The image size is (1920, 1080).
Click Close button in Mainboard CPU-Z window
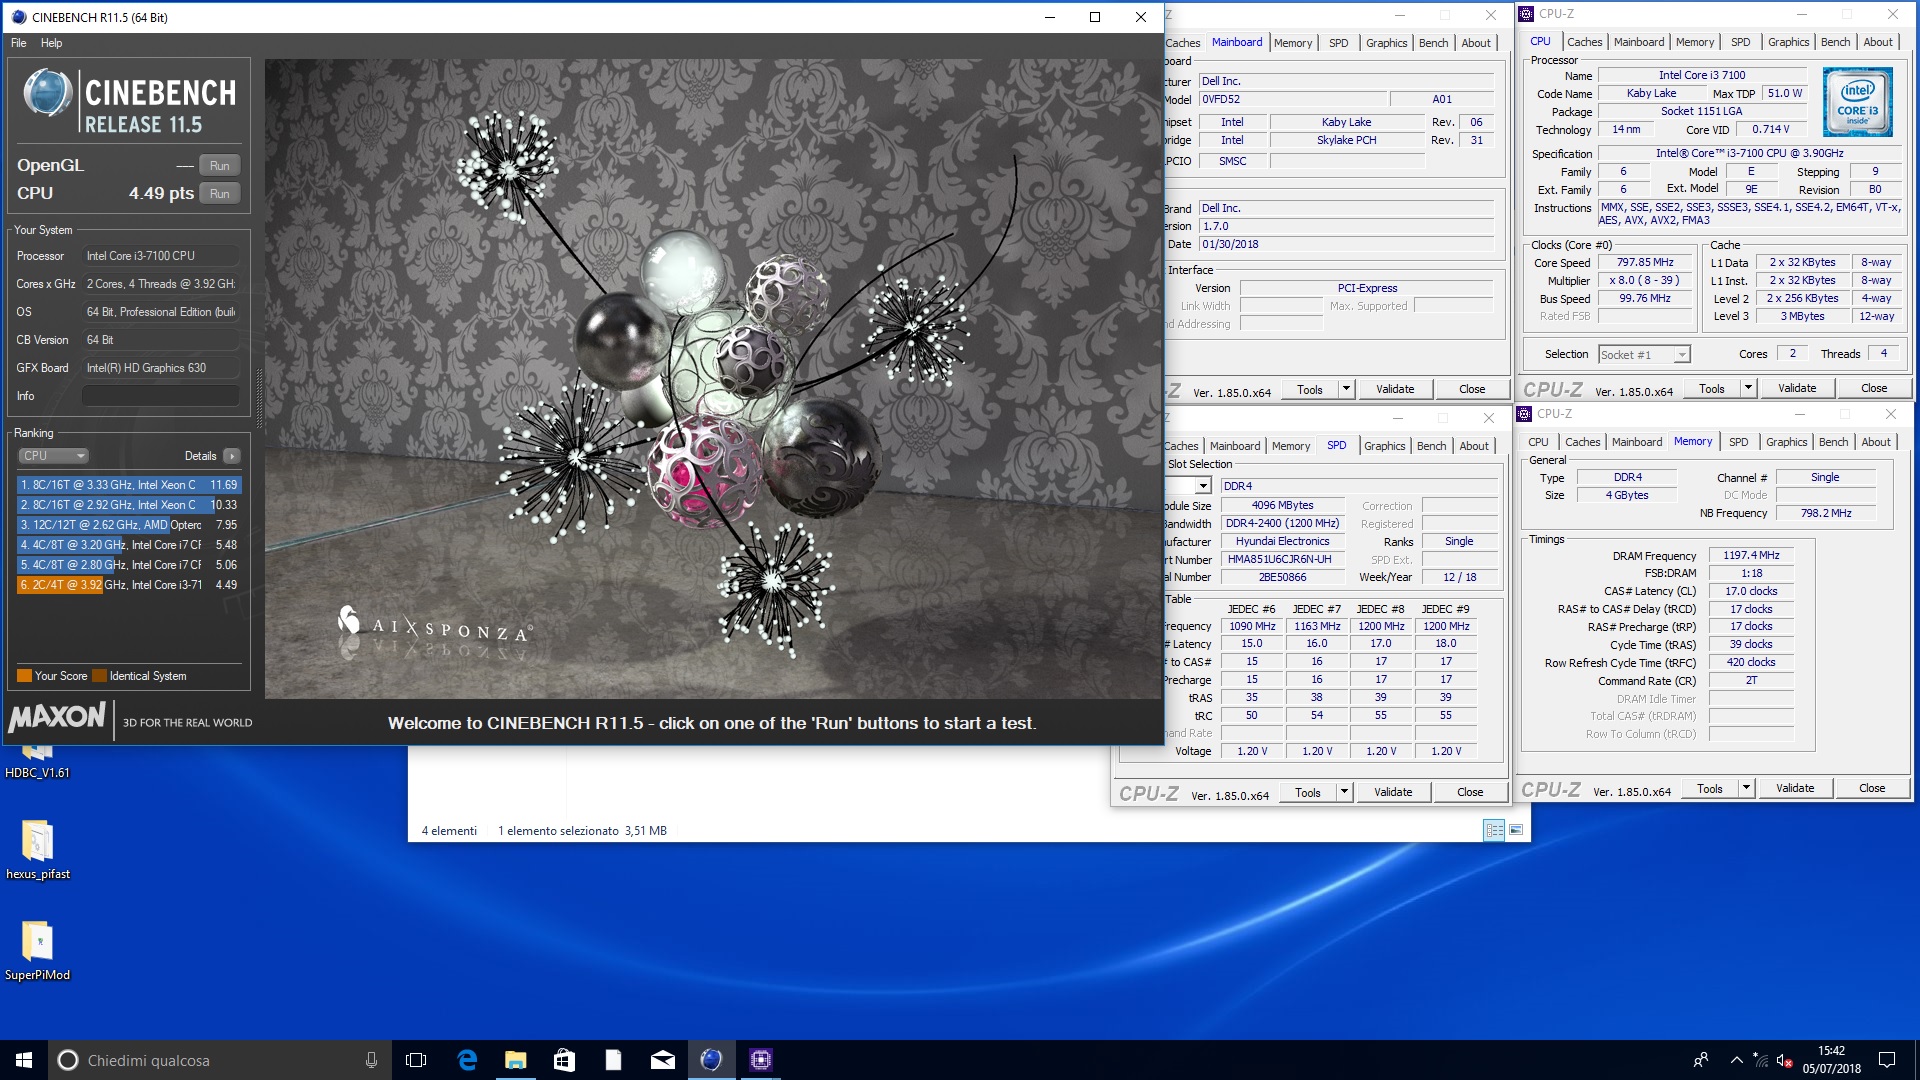pyautogui.click(x=1471, y=390)
